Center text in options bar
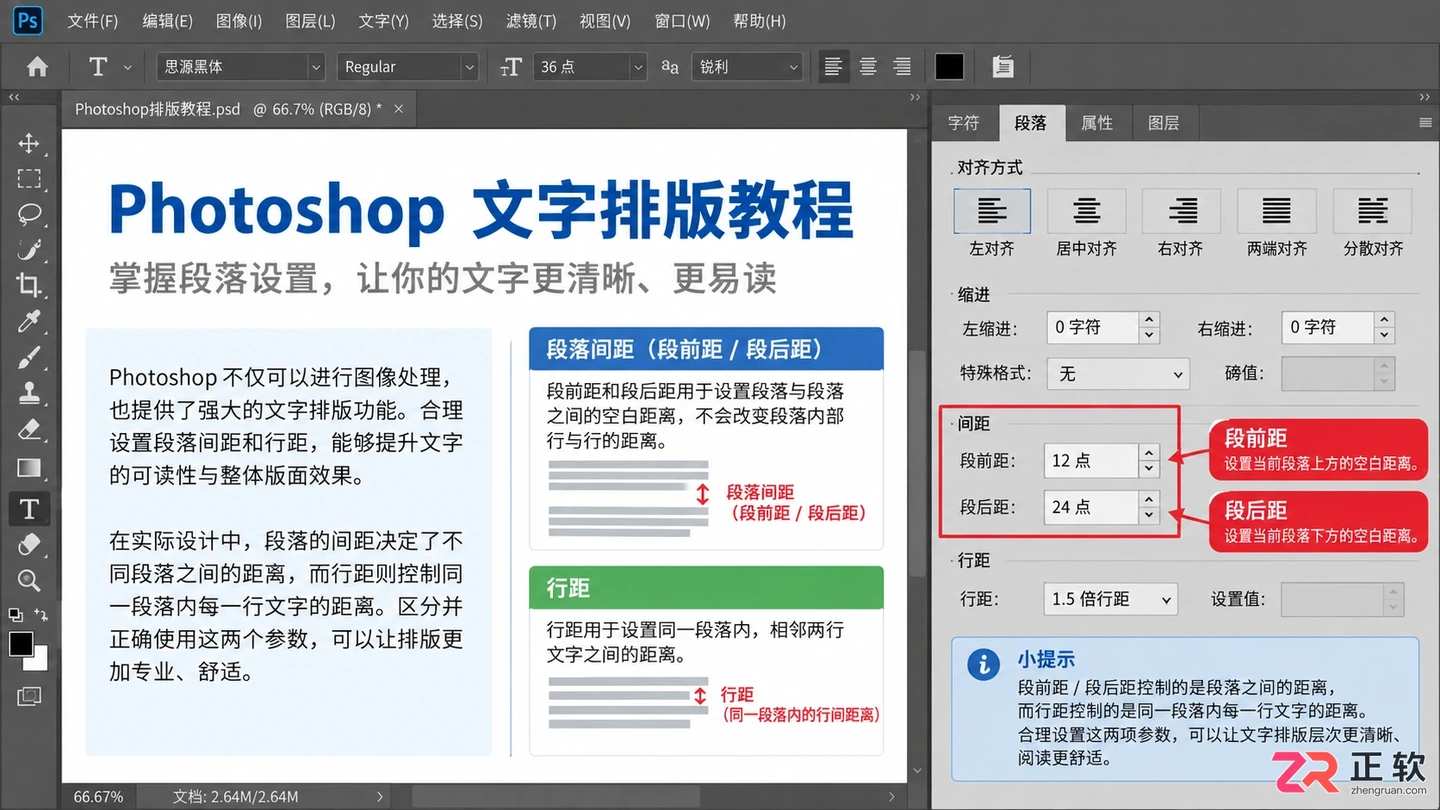Viewport: 1440px width, 810px height. 868,67
